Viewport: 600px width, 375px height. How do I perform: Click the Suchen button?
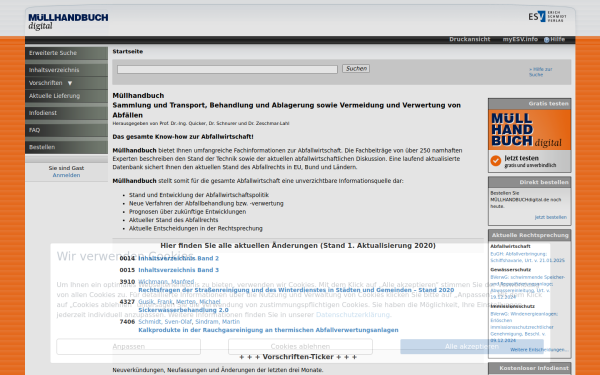click(356, 68)
